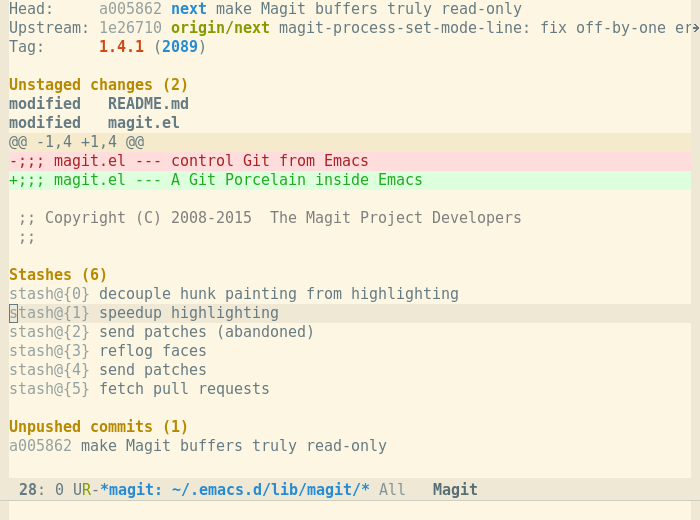
Task: Collapse the Unpushed commits section header
Action: tap(98, 427)
